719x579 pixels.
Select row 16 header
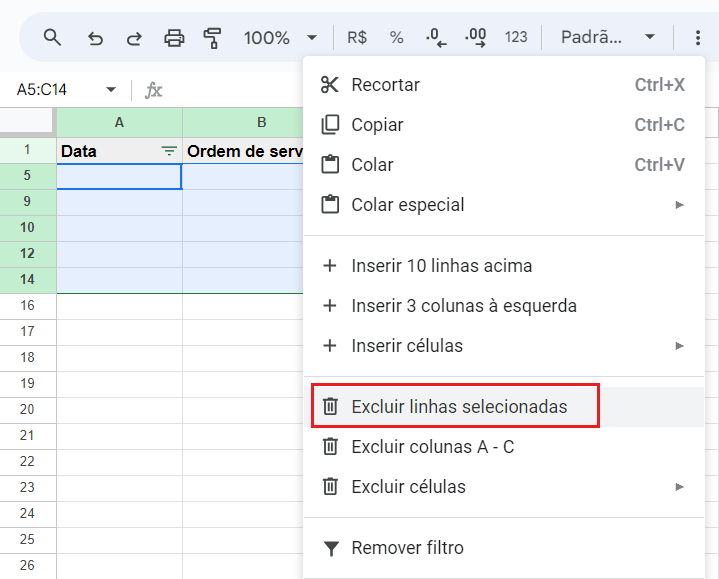point(28,305)
